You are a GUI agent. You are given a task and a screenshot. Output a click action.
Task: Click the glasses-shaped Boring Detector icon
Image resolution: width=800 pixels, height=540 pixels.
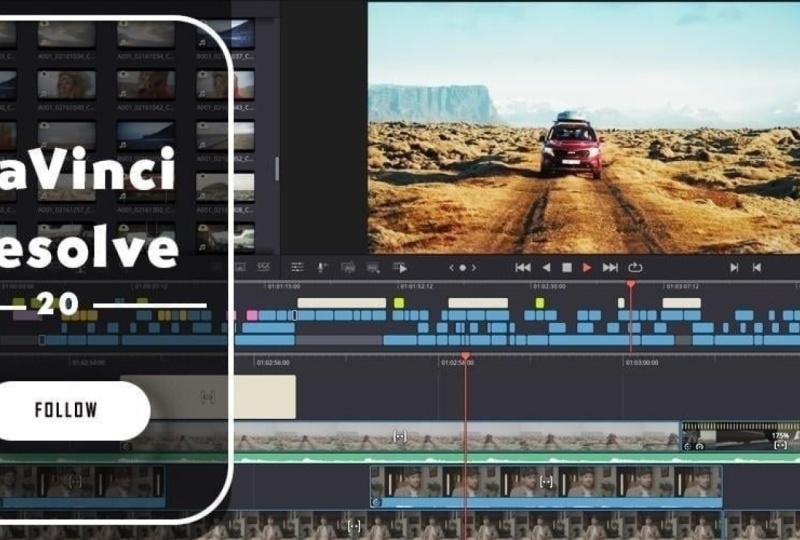tap(264, 266)
